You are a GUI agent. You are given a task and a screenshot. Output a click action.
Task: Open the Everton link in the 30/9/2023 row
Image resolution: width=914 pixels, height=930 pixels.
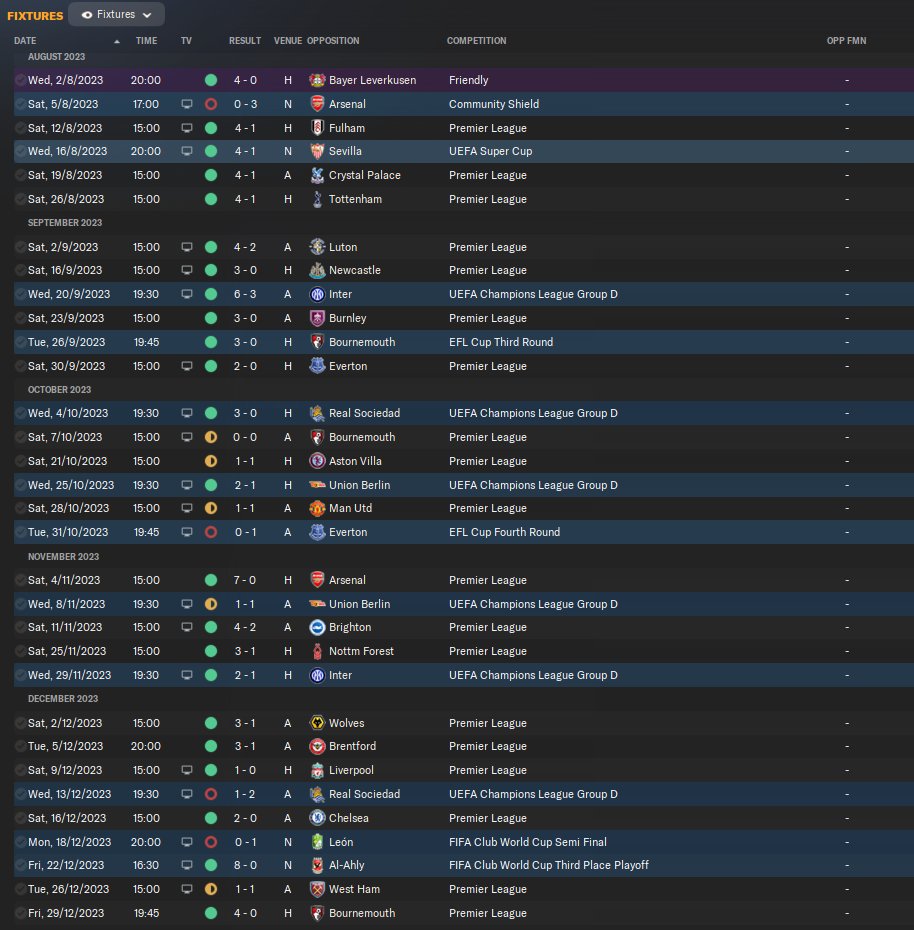click(x=348, y=366)
